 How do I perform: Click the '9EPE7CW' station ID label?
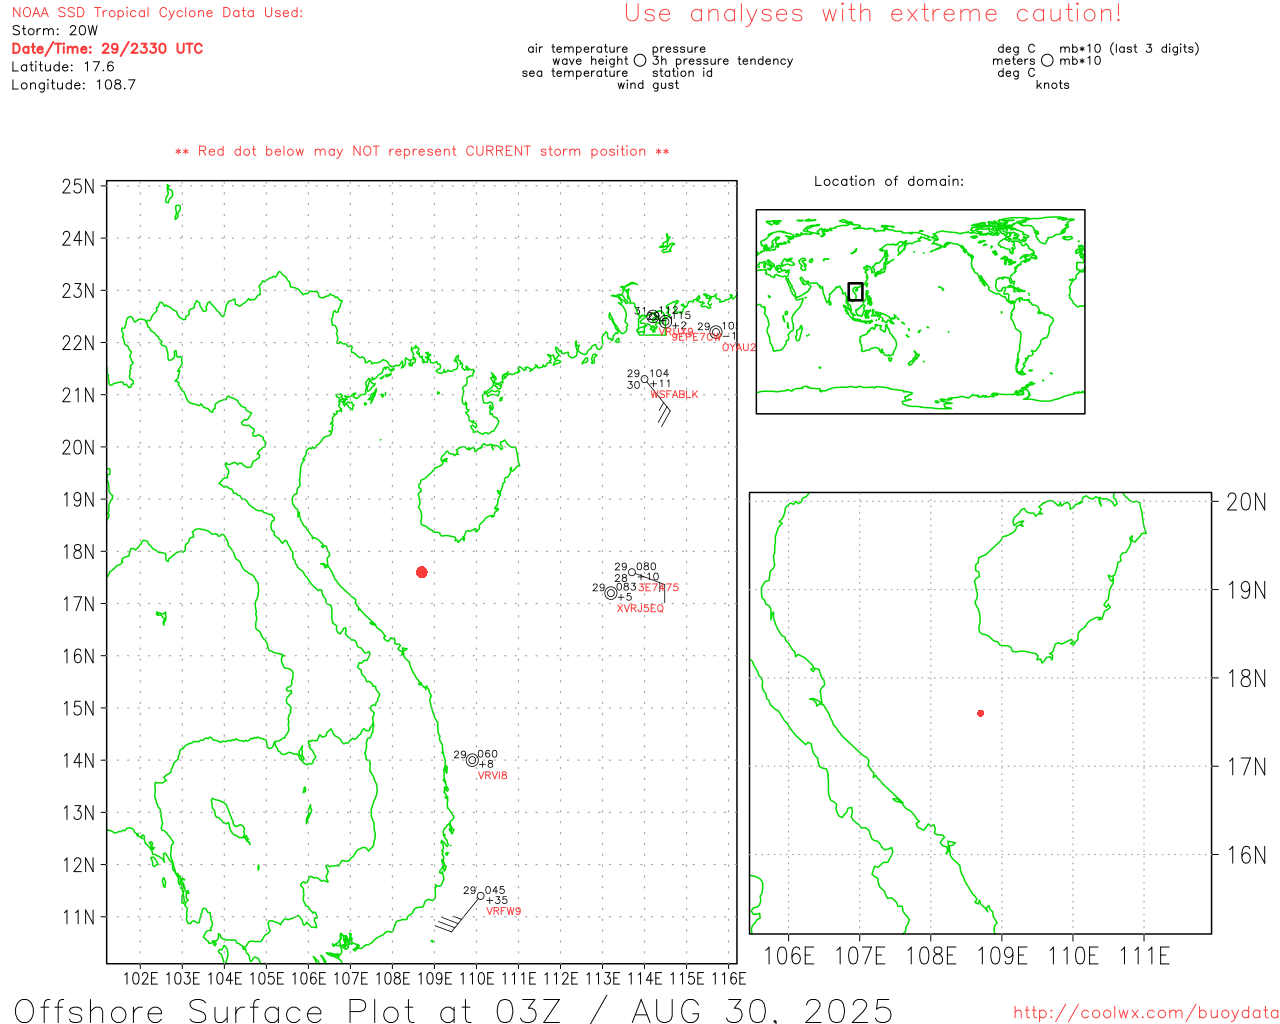tap(696, 338)
